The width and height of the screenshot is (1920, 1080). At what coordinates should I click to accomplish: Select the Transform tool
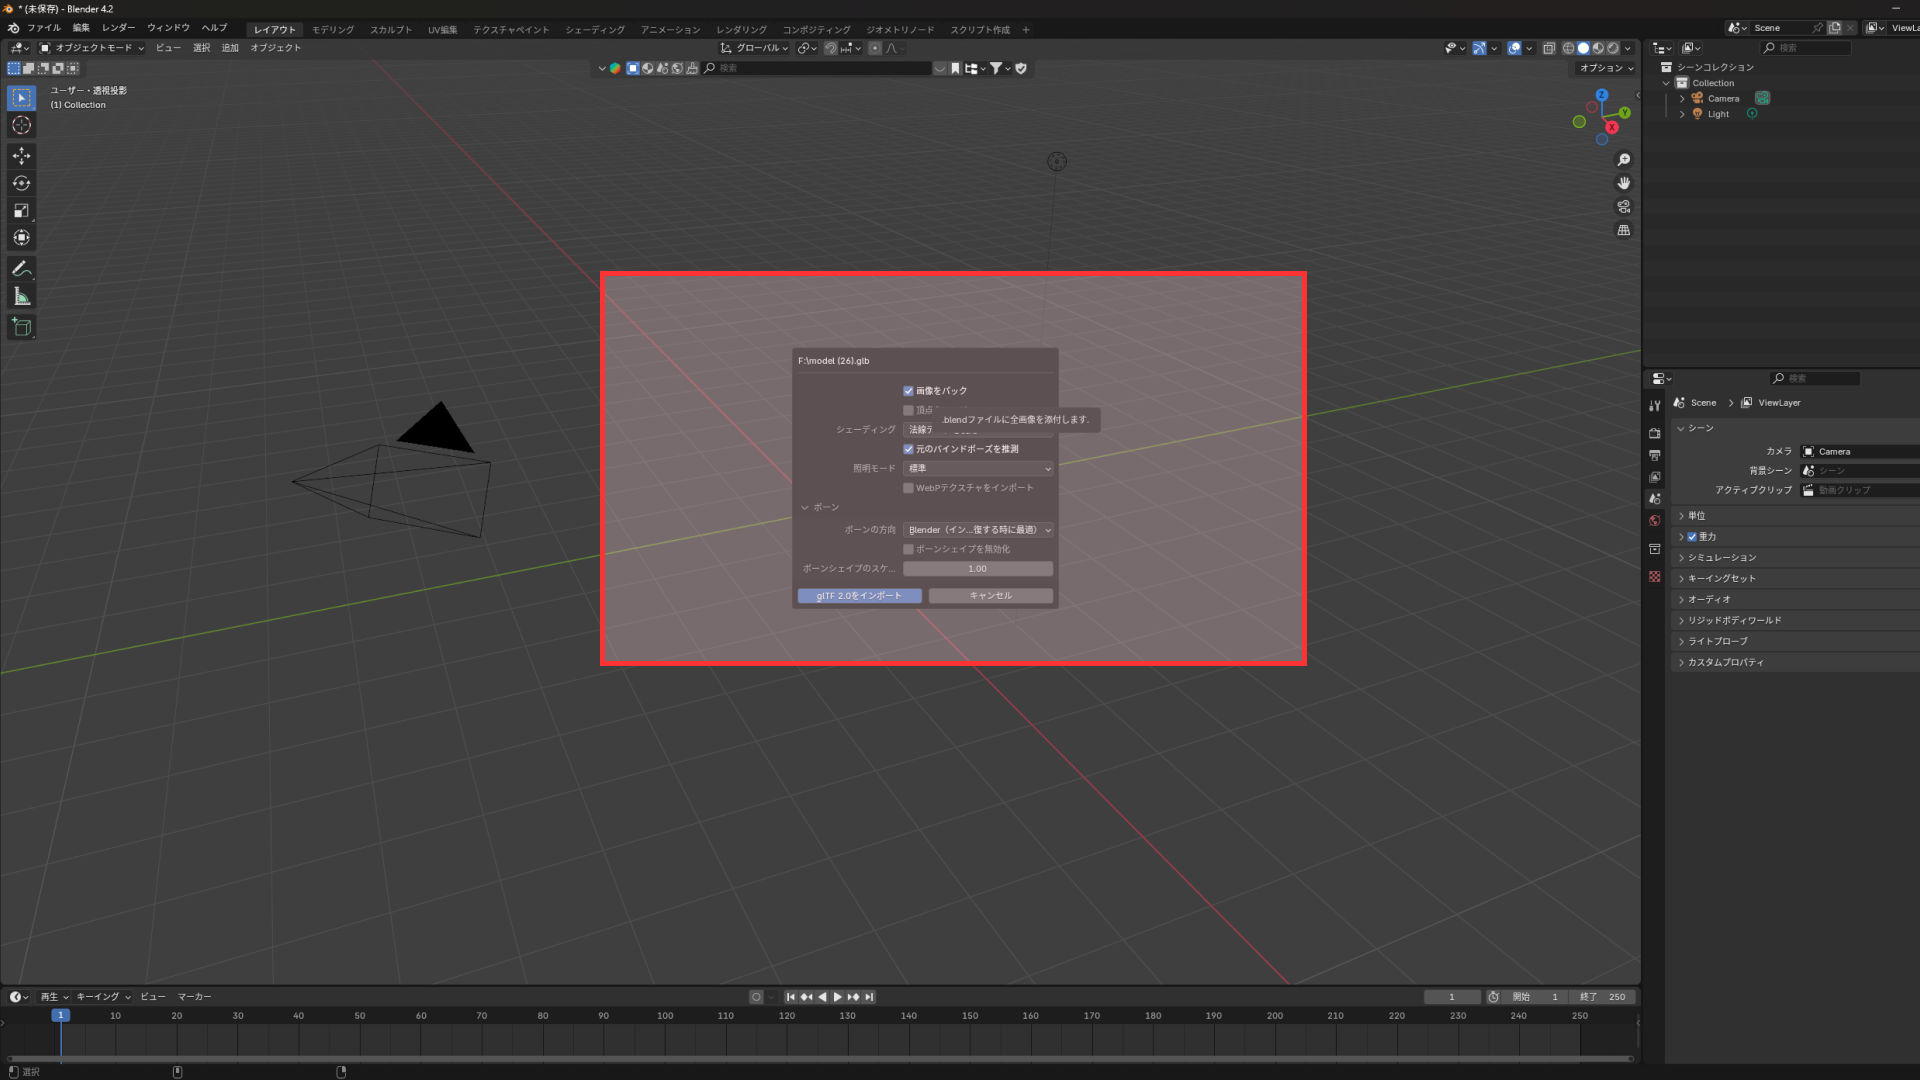point(21,238)
